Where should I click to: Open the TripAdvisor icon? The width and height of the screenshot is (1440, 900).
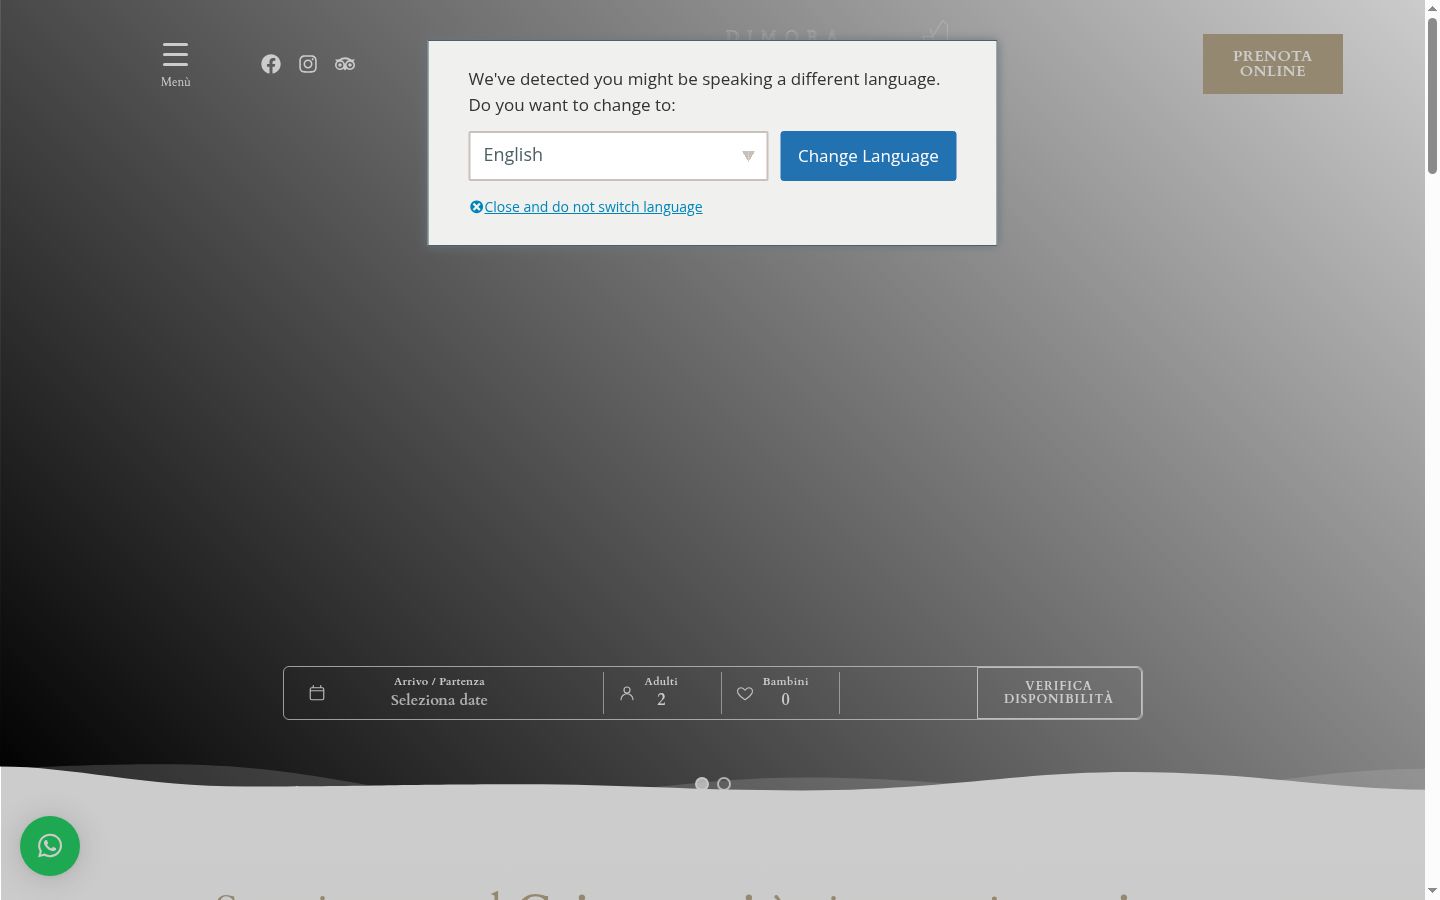tap(345, 64)
